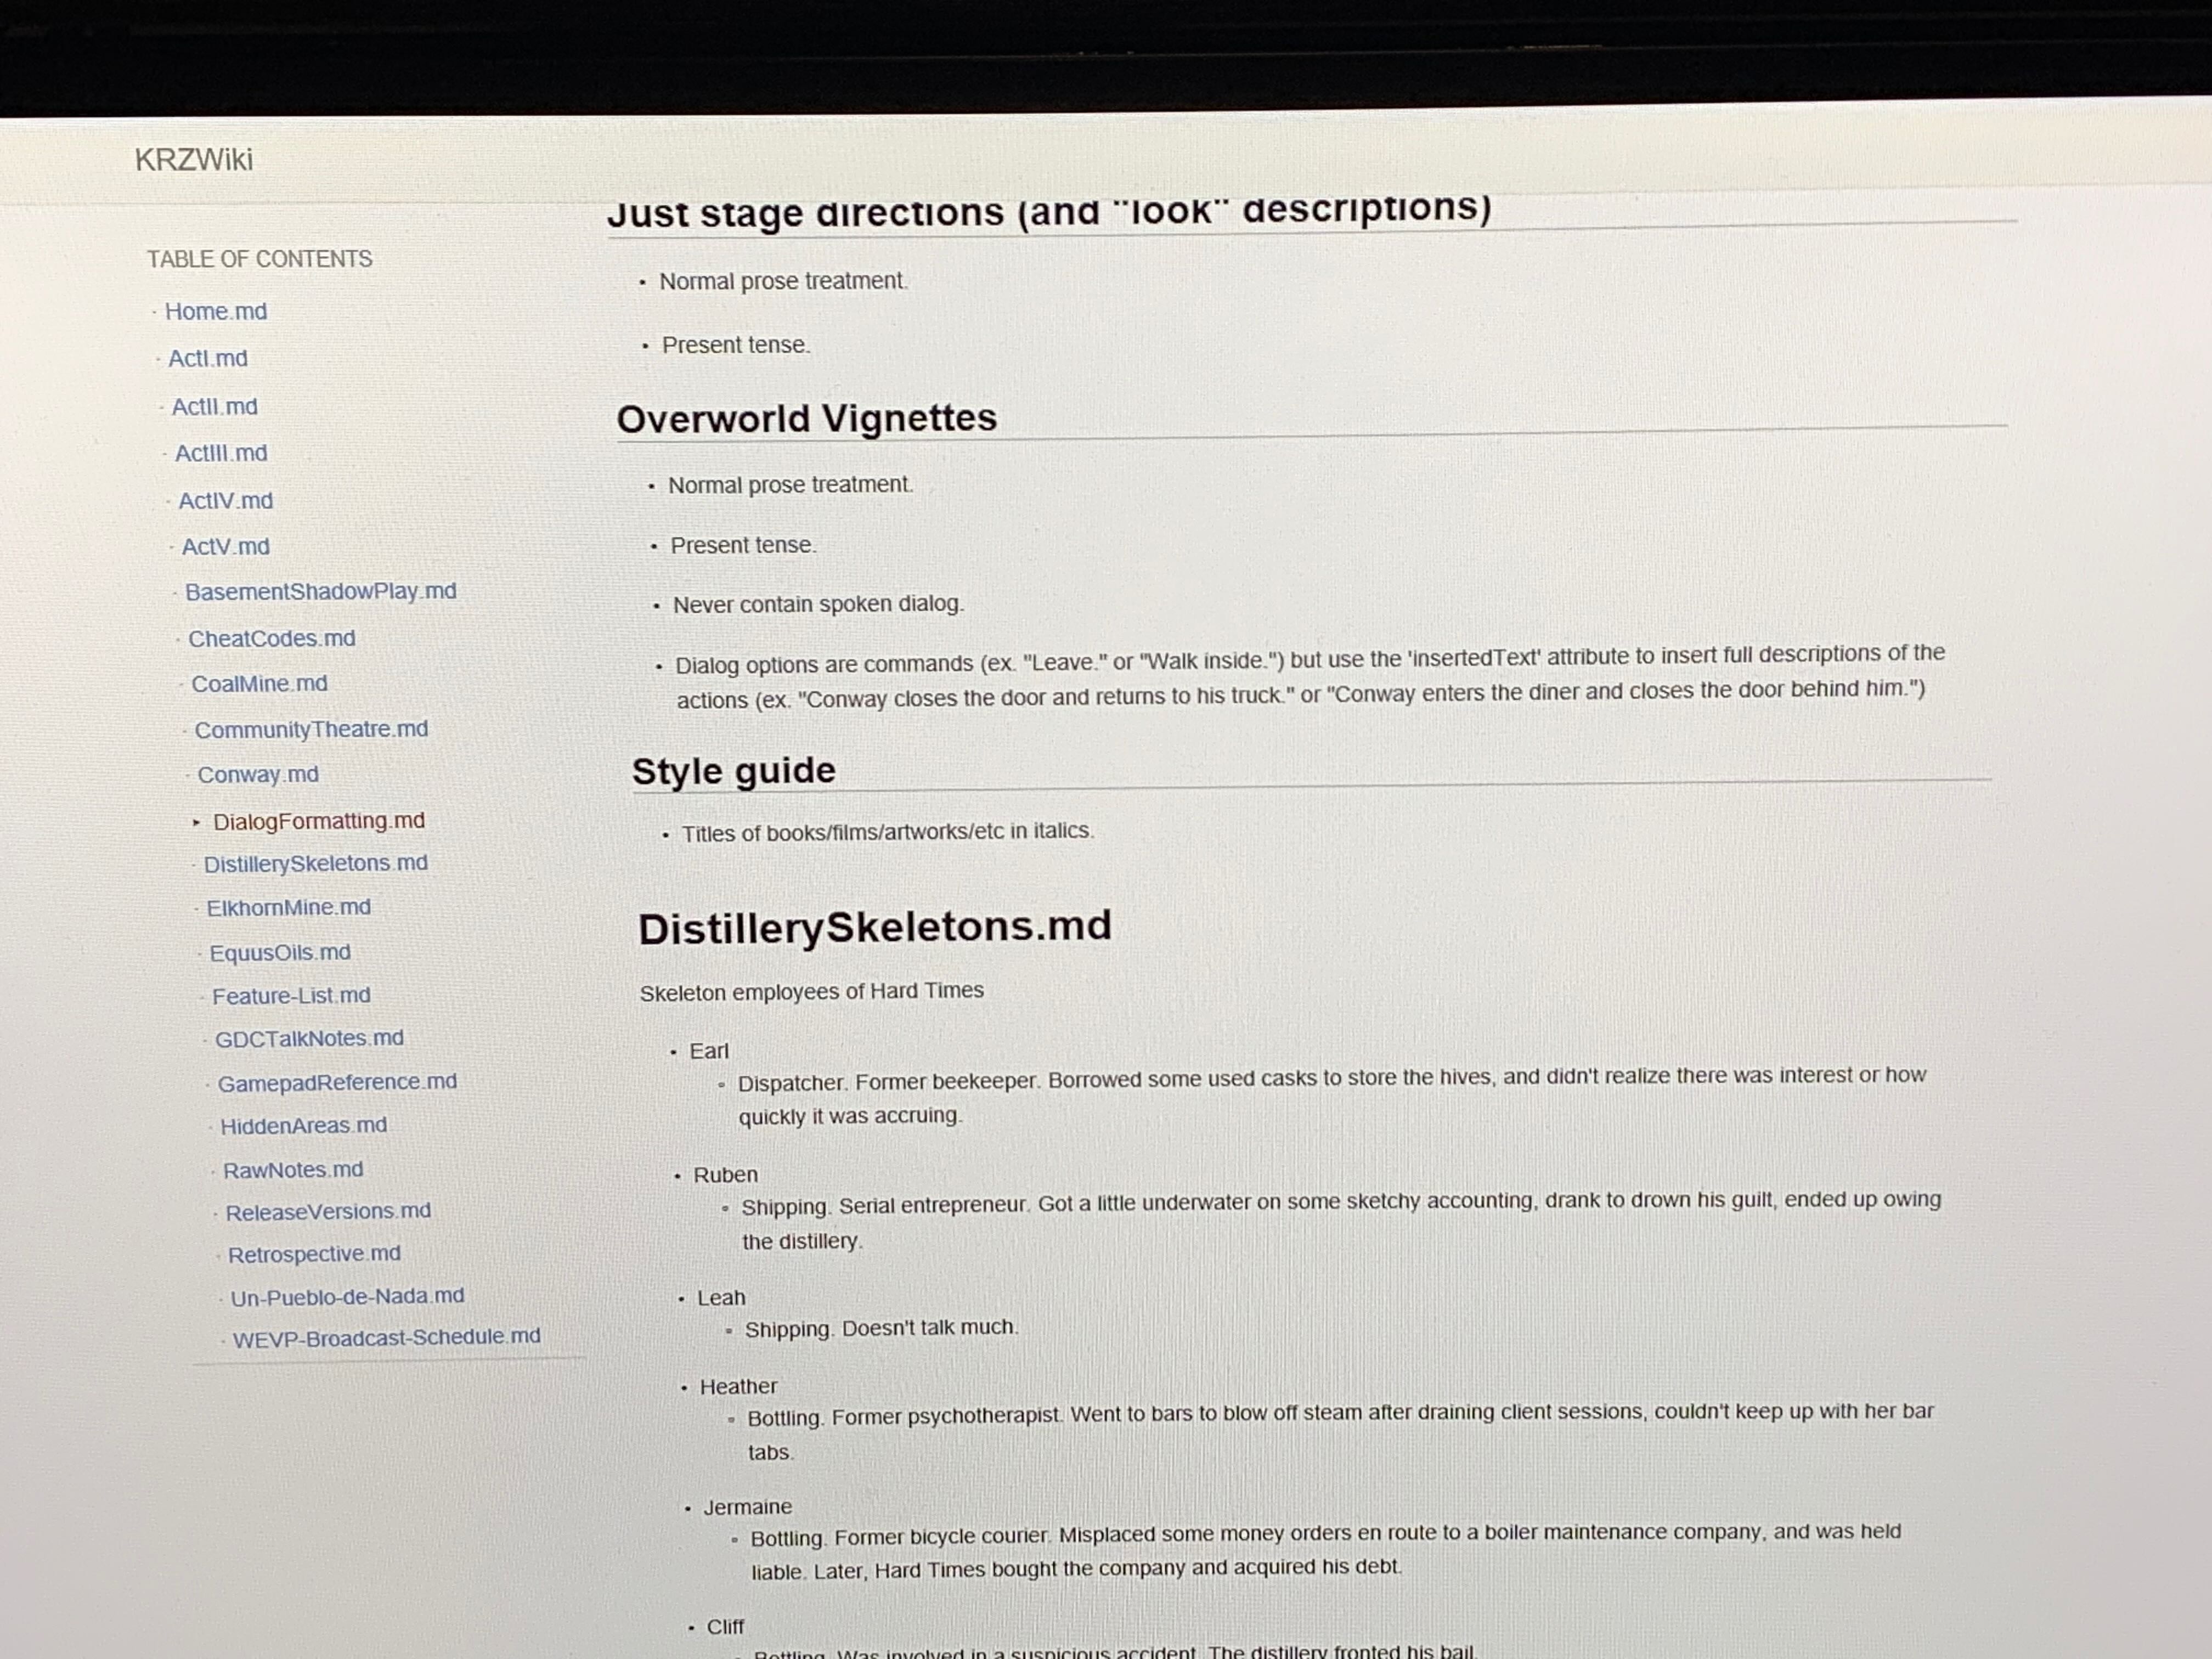Open WEVP-Broadcast-Schedule.md link
This screenshot has height=1659, width=2212.
coord(386,1338)
